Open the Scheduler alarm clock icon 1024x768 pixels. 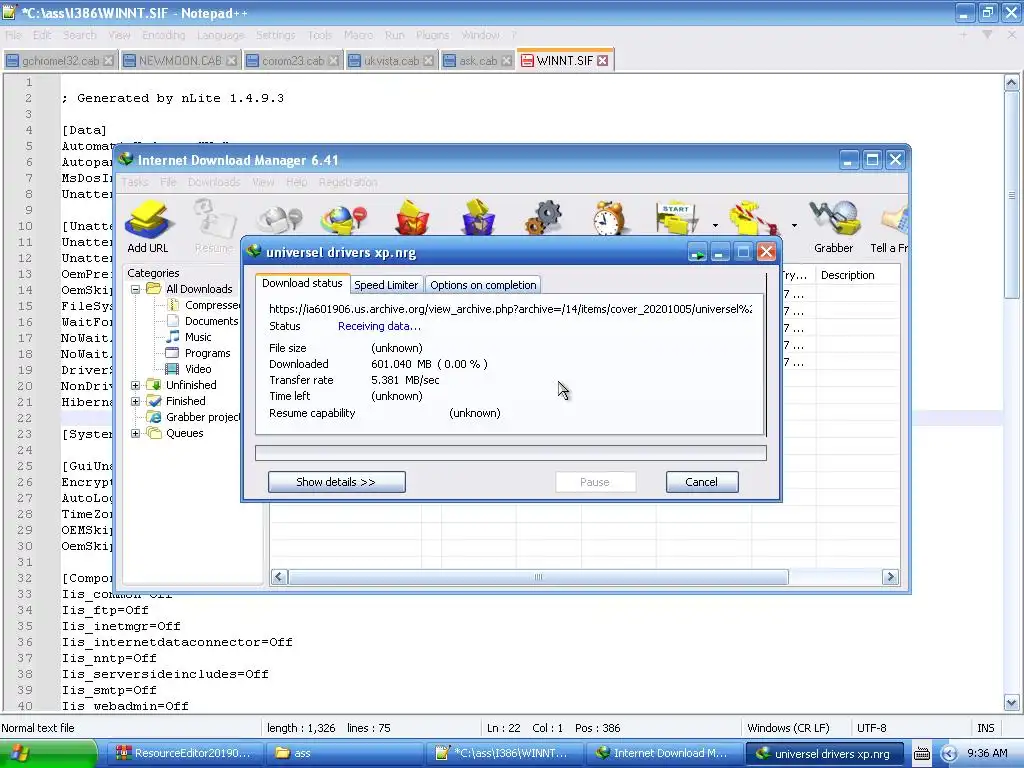click(x=609, y=217)
